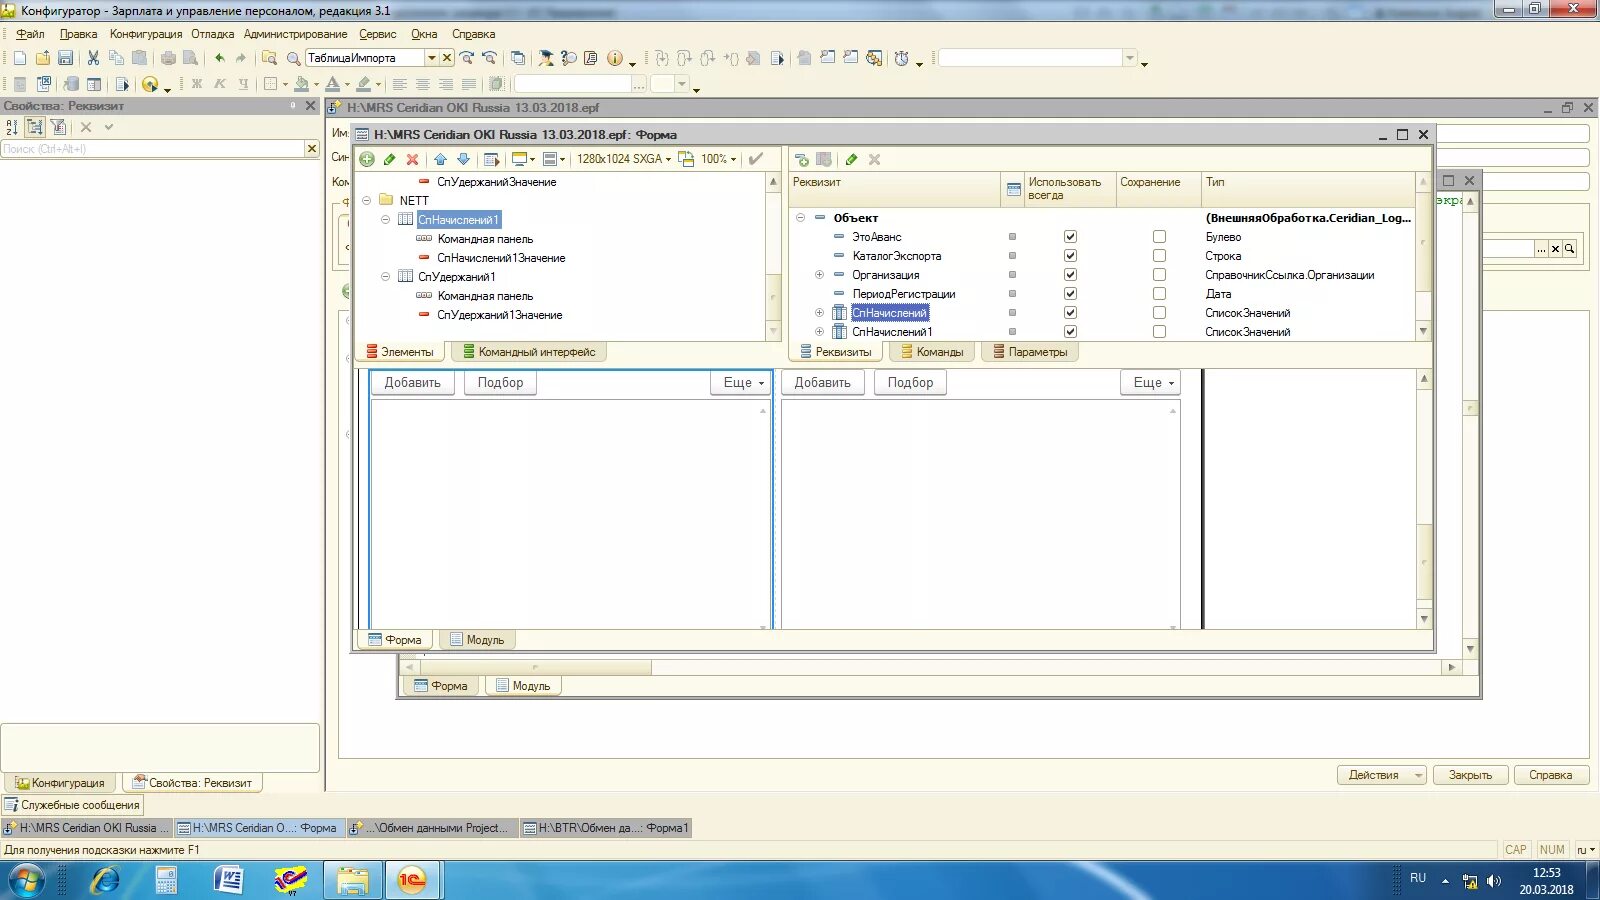The width and height of the screenshot is (1600, 900).
Task: Toggle 'Использовать всегда' for ЭтоАванс
Action: click(1070, 237)
